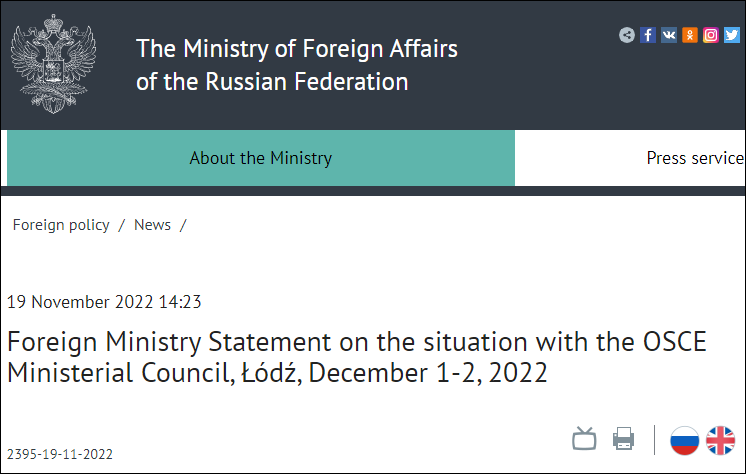Open the Twitter social icon
Viewport: 746px width, 474px height.
(x=732, y=35)
